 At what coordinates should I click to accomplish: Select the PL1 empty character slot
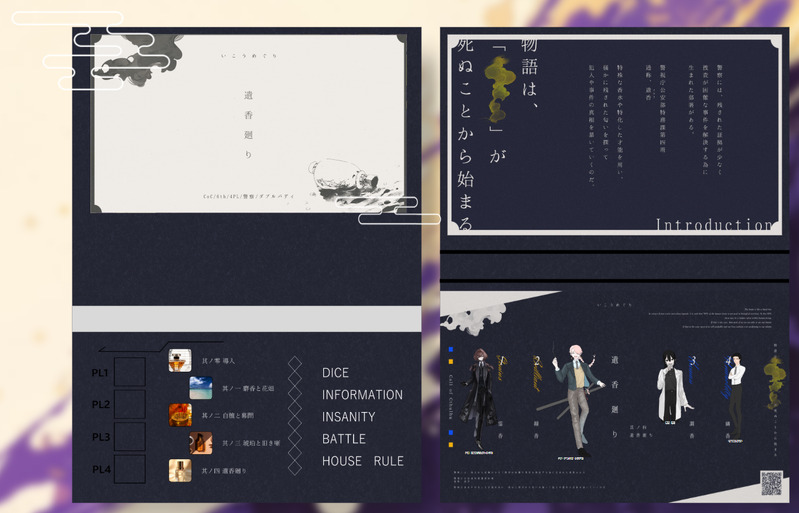[x=129, y=372]
